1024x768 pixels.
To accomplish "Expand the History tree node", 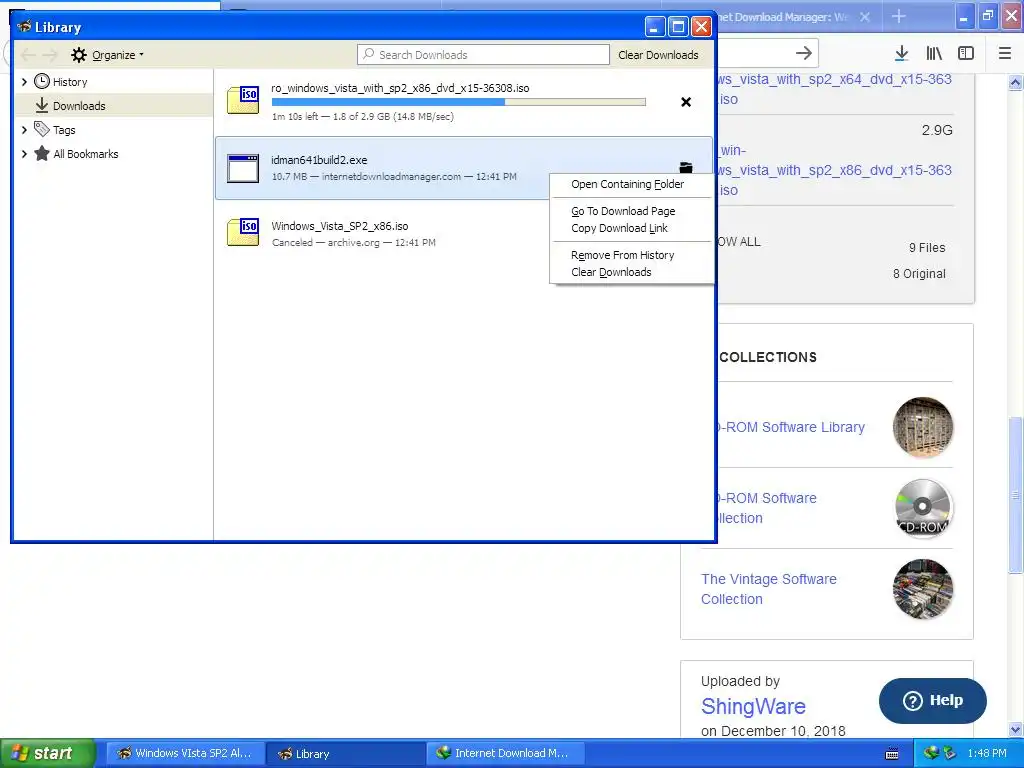I will (x=24, y=82).
